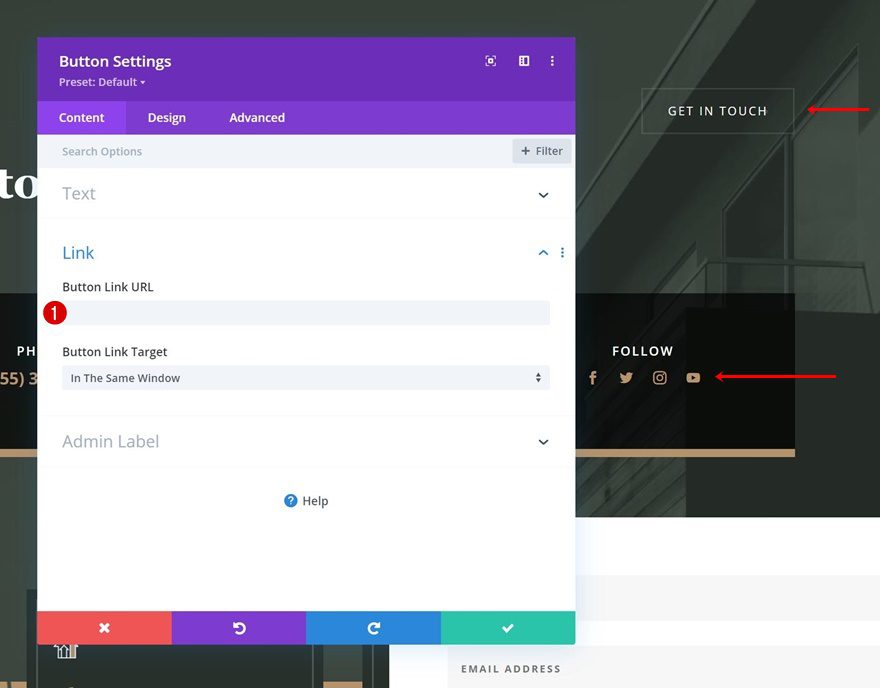Open the Preset: Default dropdown
This screenshot has height=688, width=880.
coord(102,82)
